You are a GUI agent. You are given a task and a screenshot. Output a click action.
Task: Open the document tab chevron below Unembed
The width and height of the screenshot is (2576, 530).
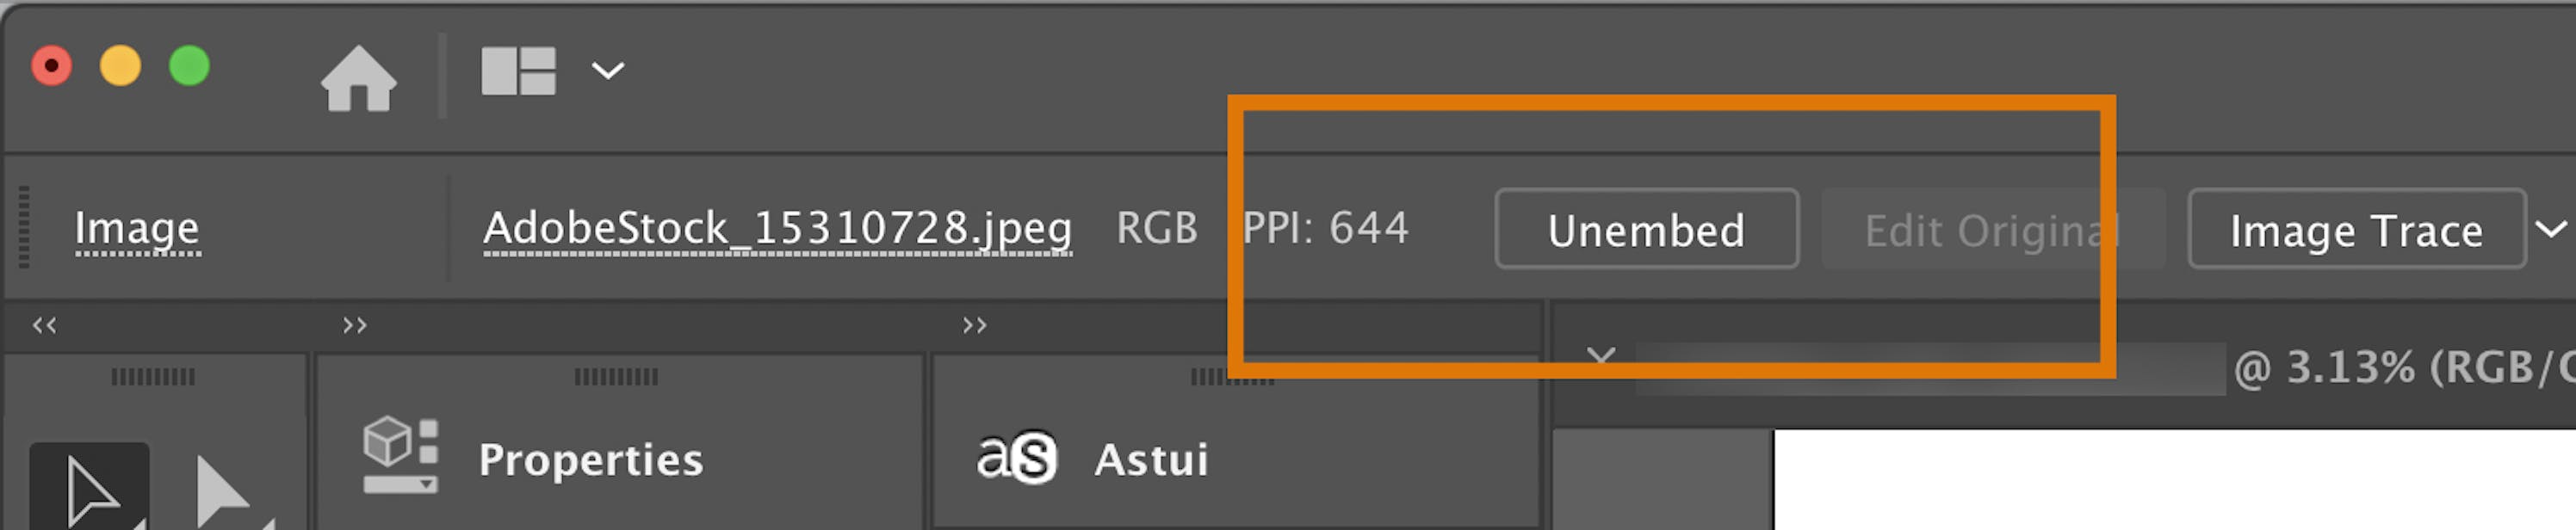coord(1601,356)
